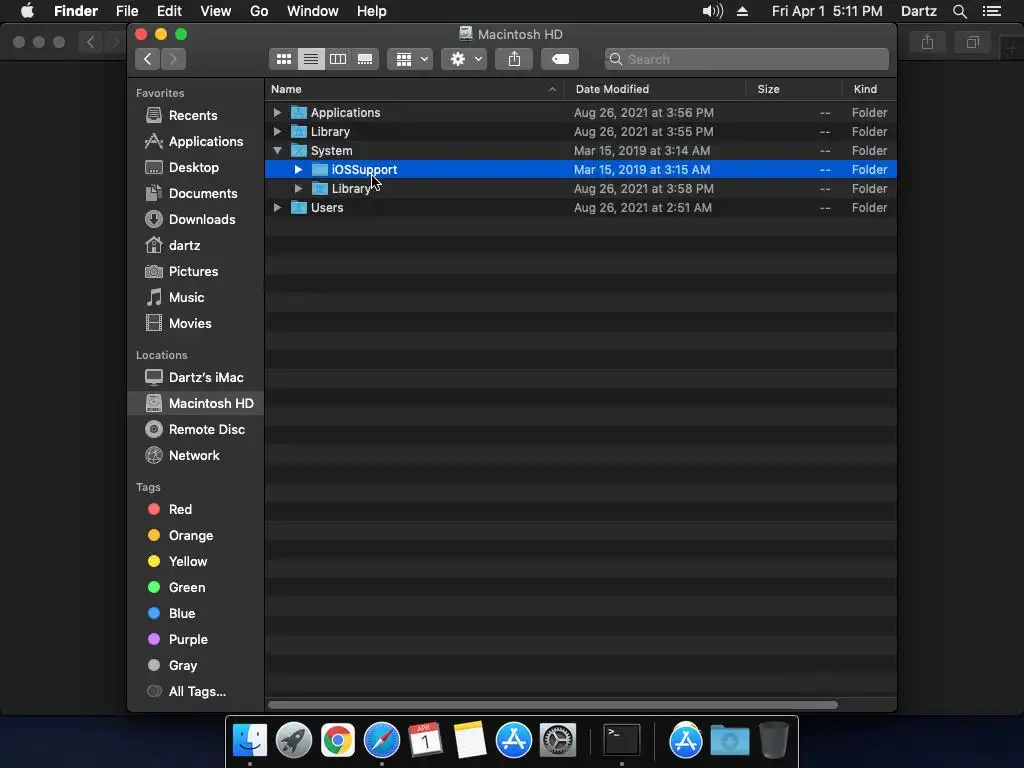Open System Preferences from the Dock
The width and height of the screenshot is (1024, 768).
pos(557,741)
